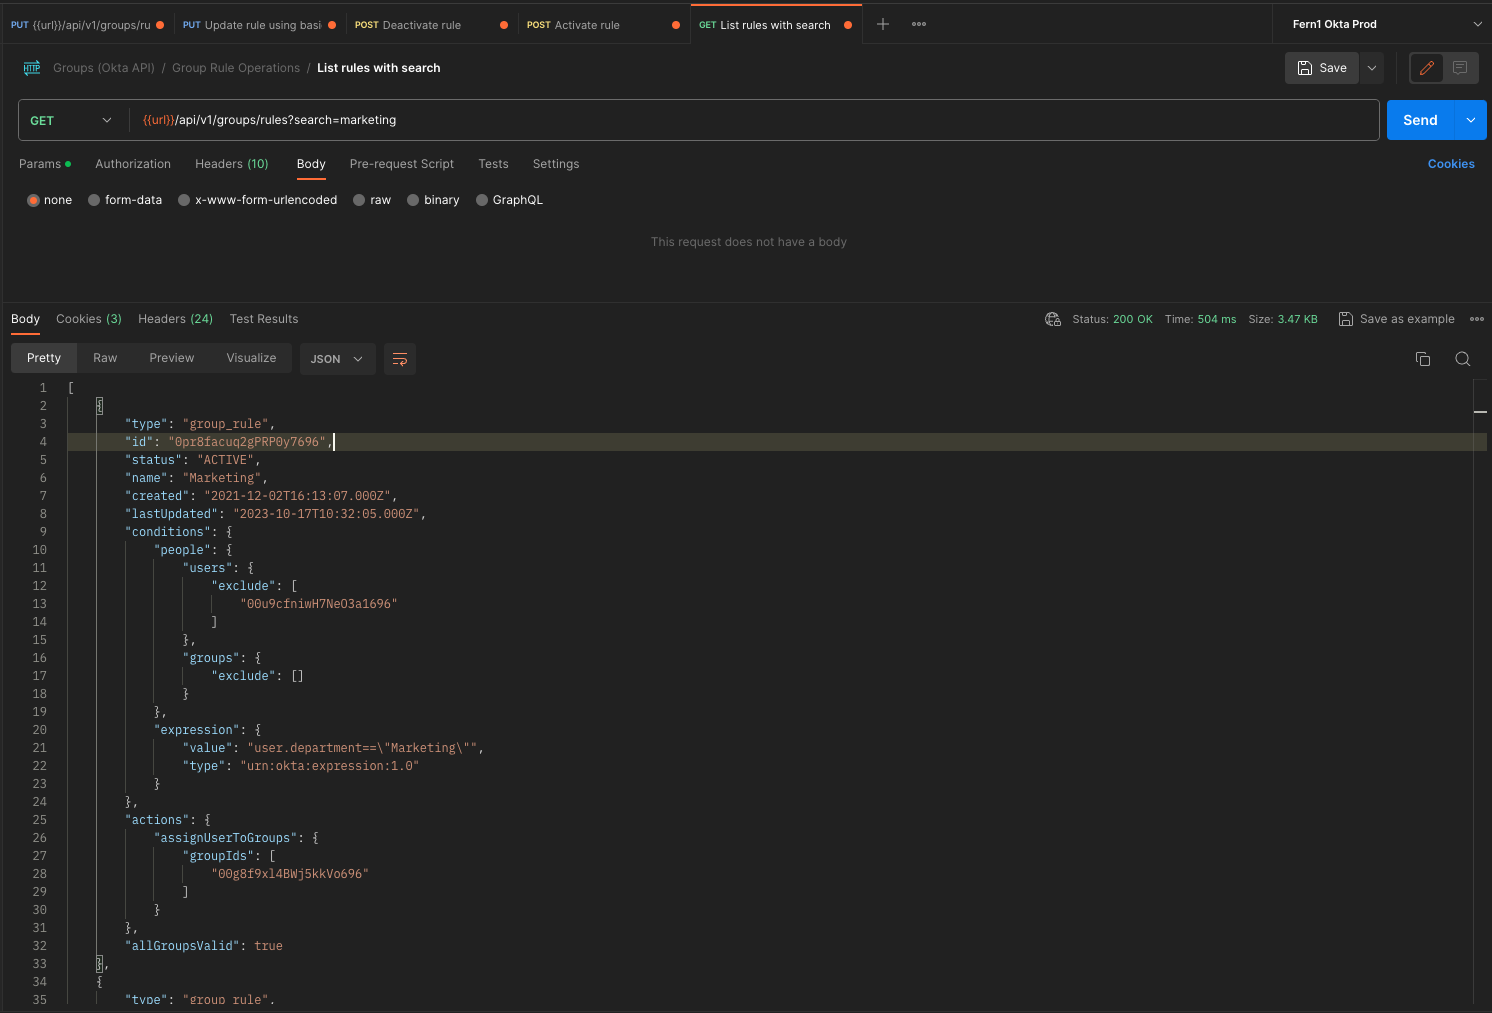
Task: Select the form-data body option
Action: (94, 200)
